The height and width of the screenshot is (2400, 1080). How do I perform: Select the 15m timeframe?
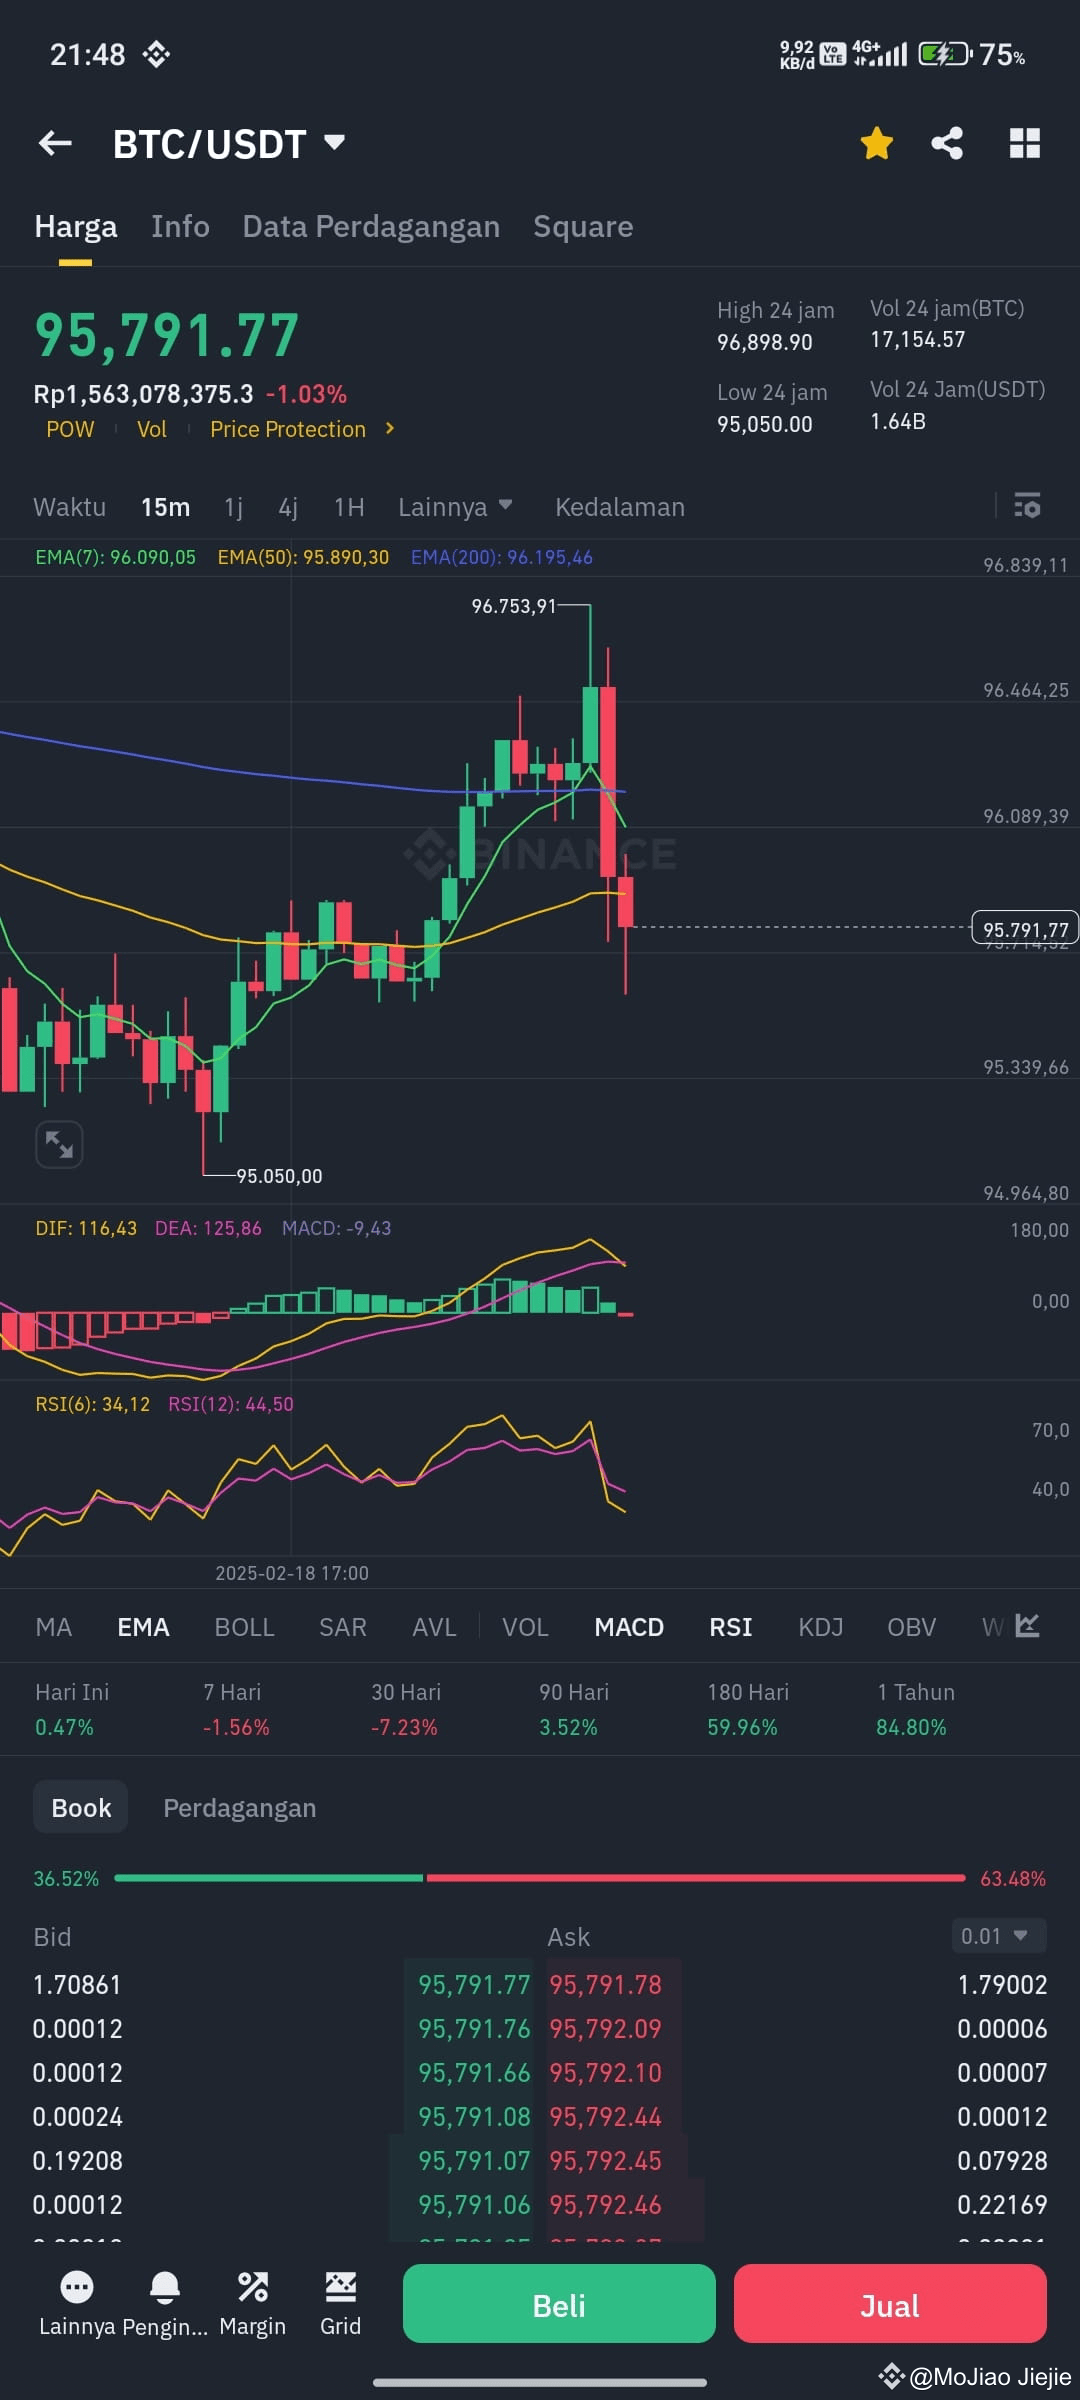click(x=165, y=507)
